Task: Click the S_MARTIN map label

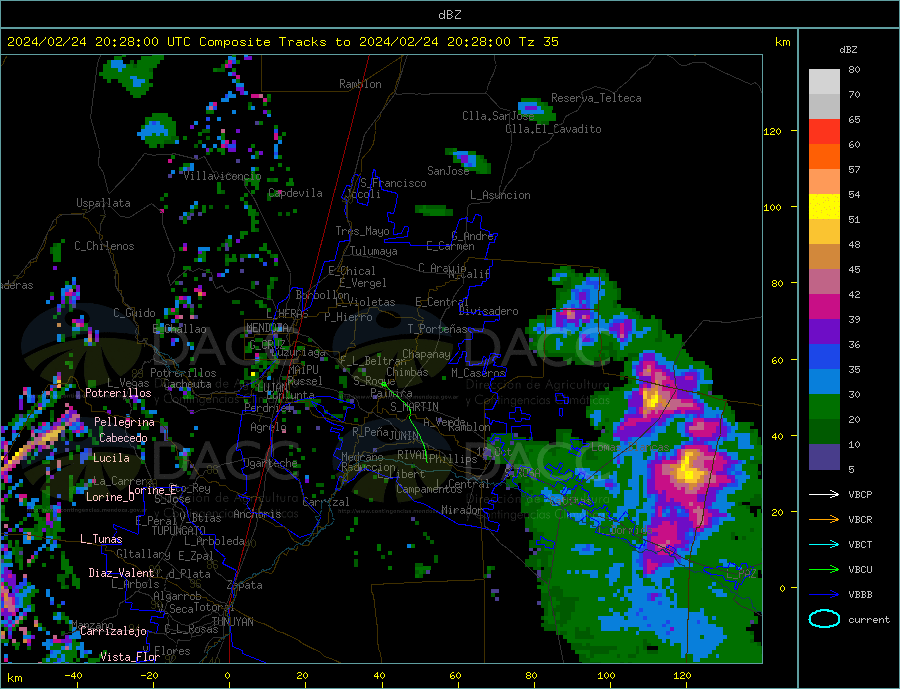Action: [x=414, y=407]
